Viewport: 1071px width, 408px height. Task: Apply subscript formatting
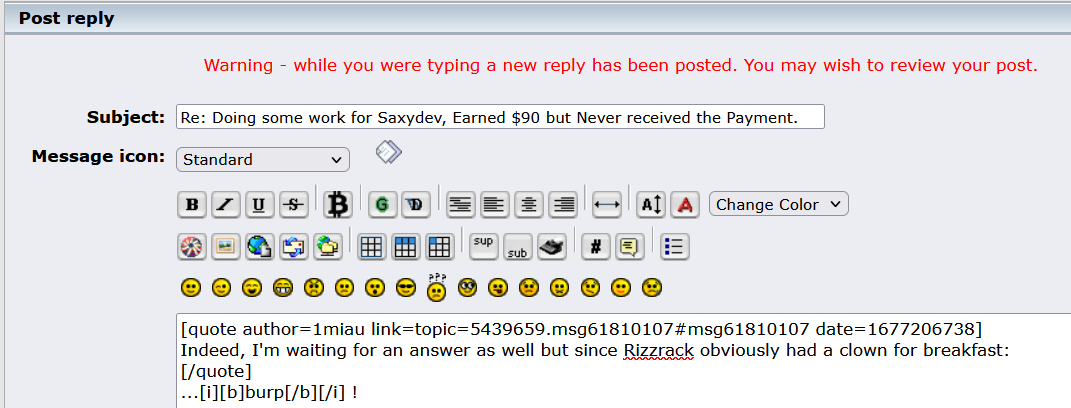pyautogui.click(x=518, y=247)
